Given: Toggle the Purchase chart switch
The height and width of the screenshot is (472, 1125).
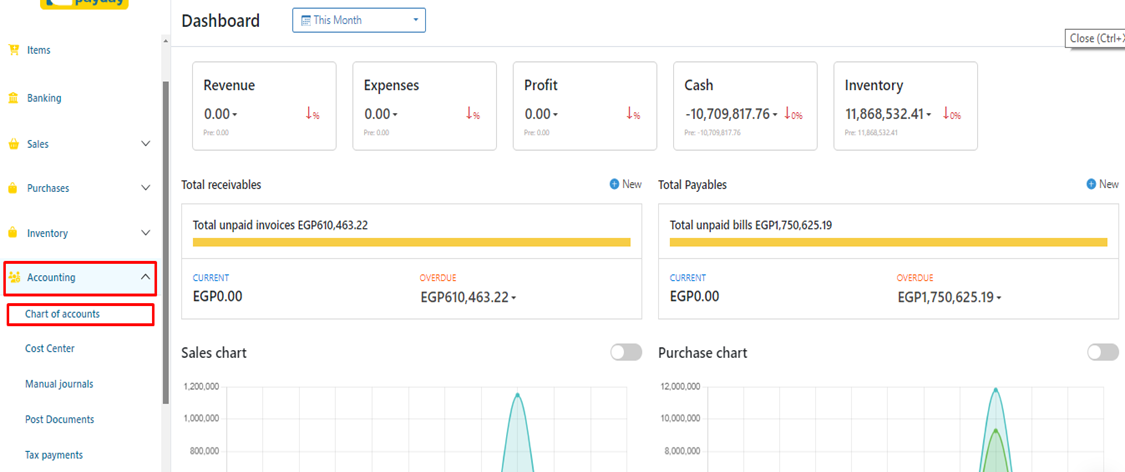Looking at the screenshot, I should coord(1103,352).
